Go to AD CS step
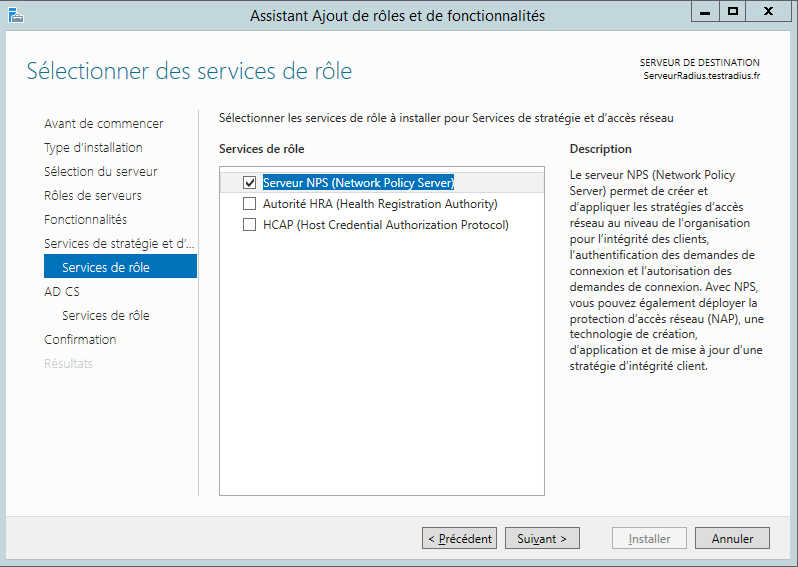 61,291
